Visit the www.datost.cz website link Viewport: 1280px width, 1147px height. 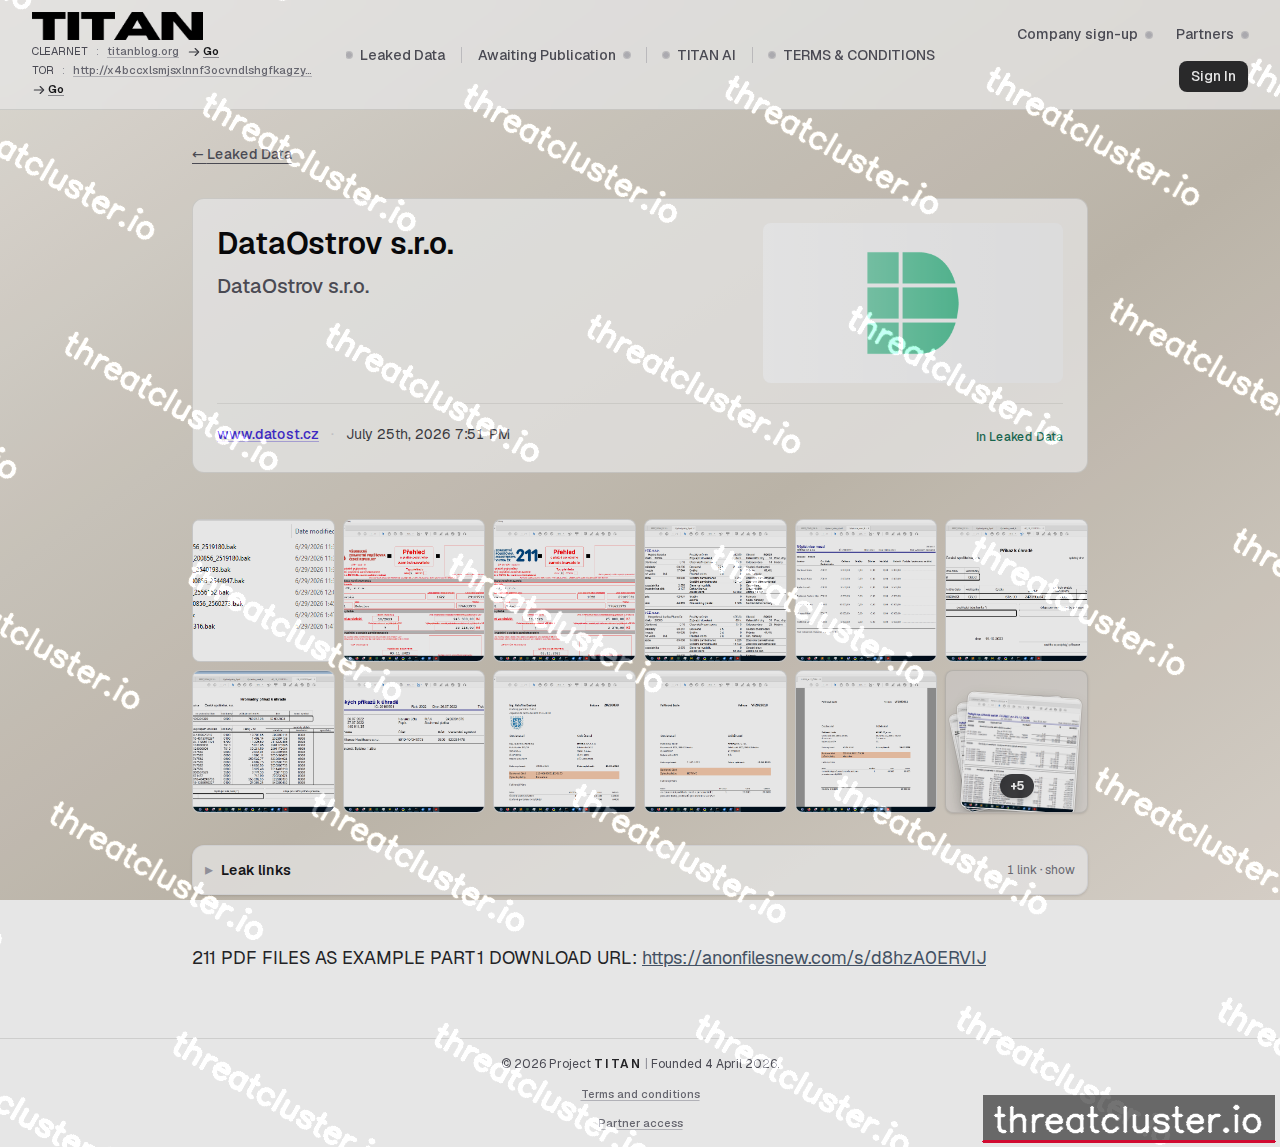click(268, 434)
